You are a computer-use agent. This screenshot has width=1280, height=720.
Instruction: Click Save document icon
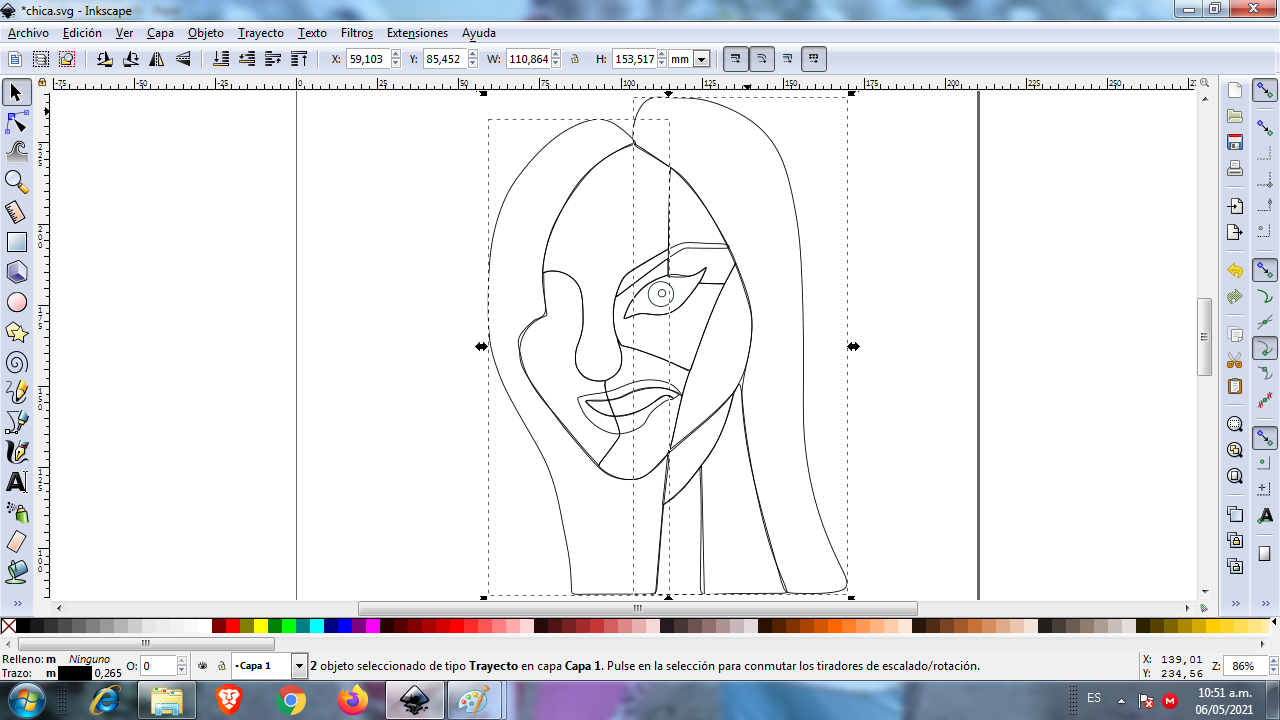click(x=1235, y=142)
